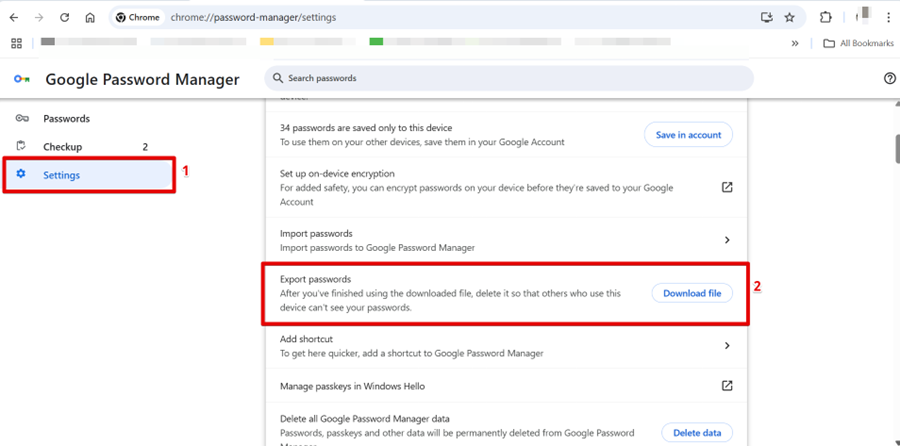This screenshot has width=900, height=446.
Task: Open Checkup in the sidebar
Action: pyautogui.click(x=62, y=147)
